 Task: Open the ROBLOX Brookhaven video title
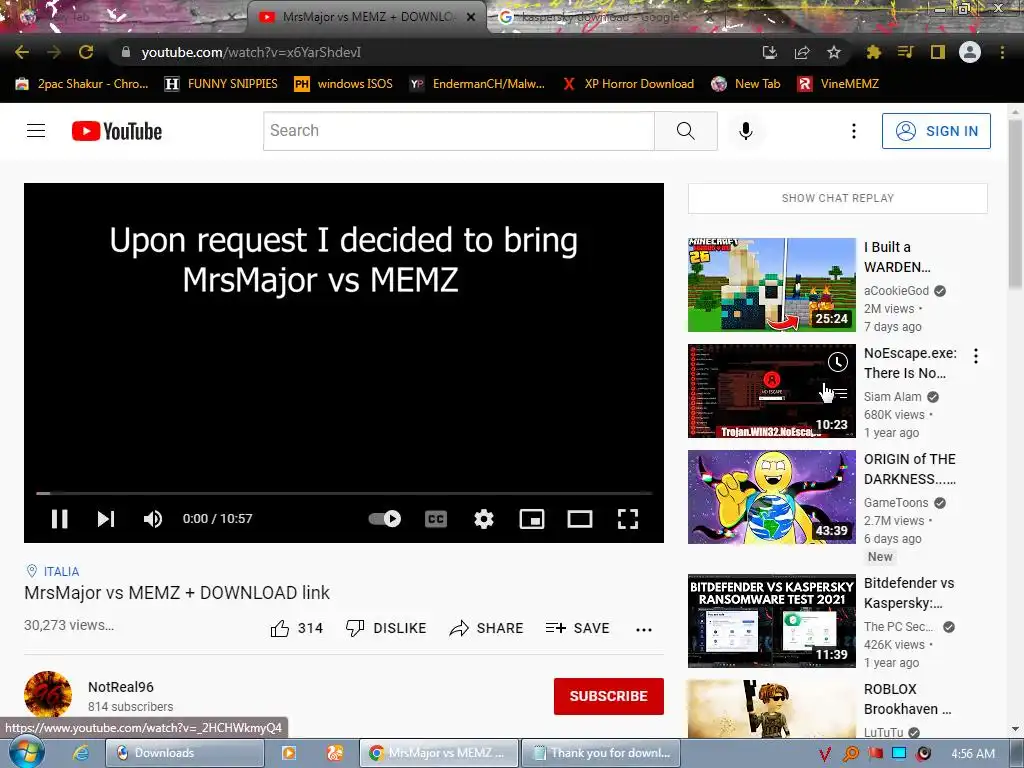(x=908, y=699)
